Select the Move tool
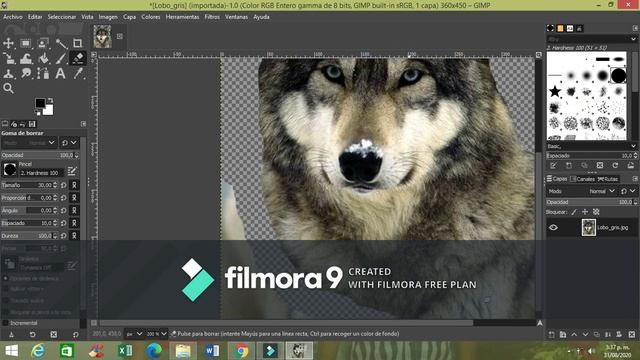 tap(9, 43)
